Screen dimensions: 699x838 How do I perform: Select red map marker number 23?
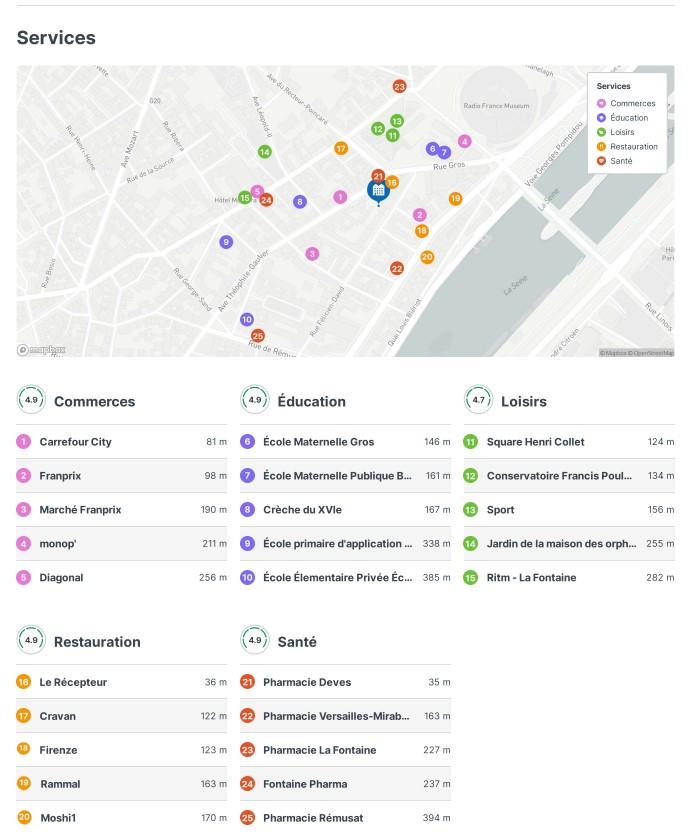coord(399,87)
